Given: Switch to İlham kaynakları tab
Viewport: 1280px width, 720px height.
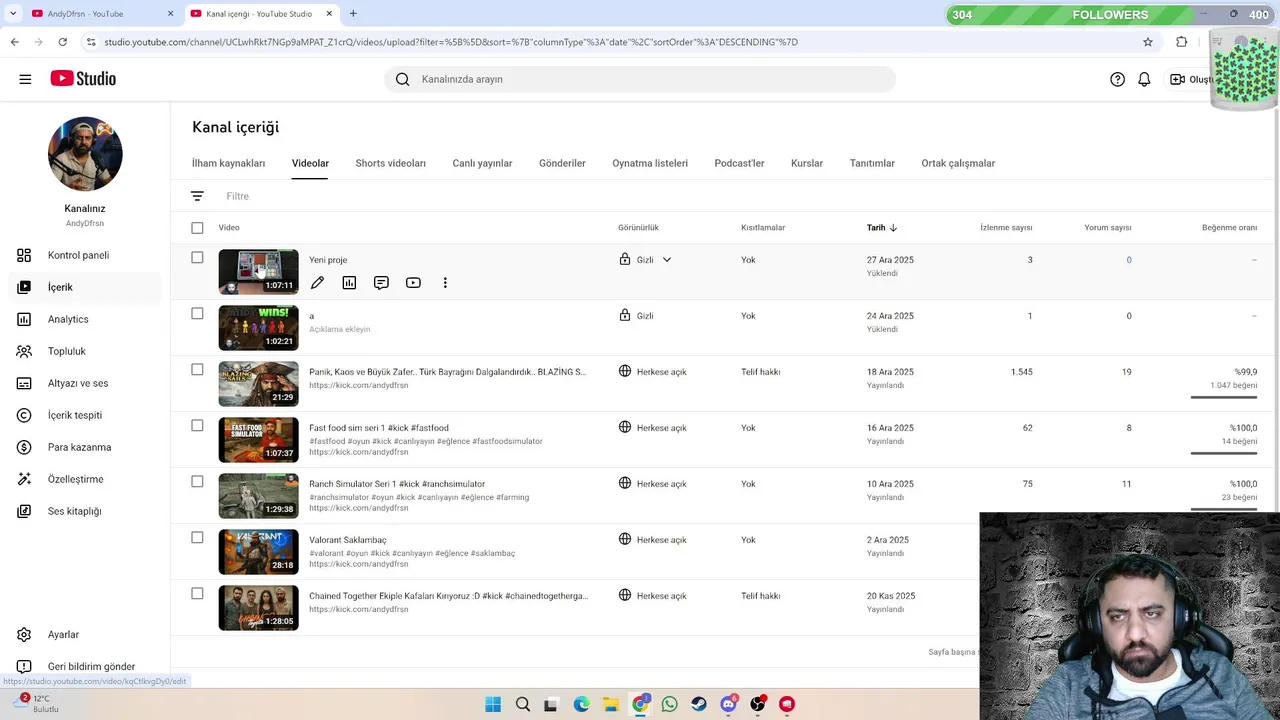Looking at the screenshot, I should tap(228, 163).
